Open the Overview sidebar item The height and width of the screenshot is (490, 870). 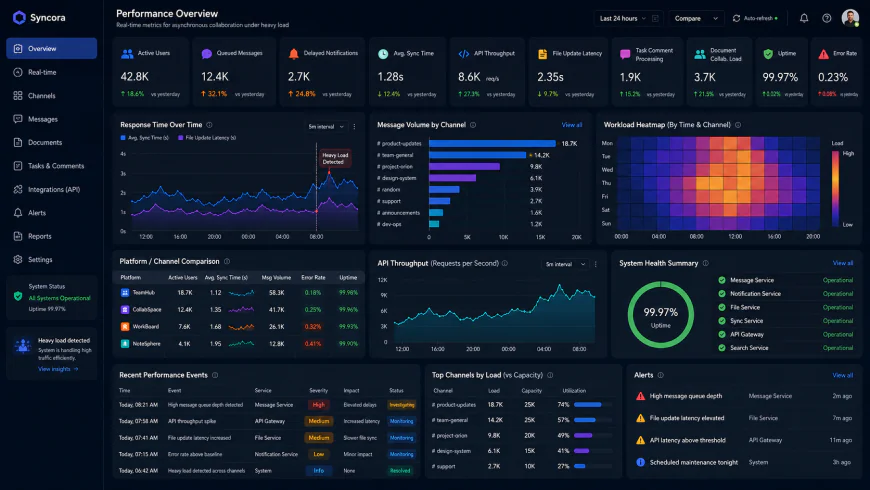tap(52, 48)
